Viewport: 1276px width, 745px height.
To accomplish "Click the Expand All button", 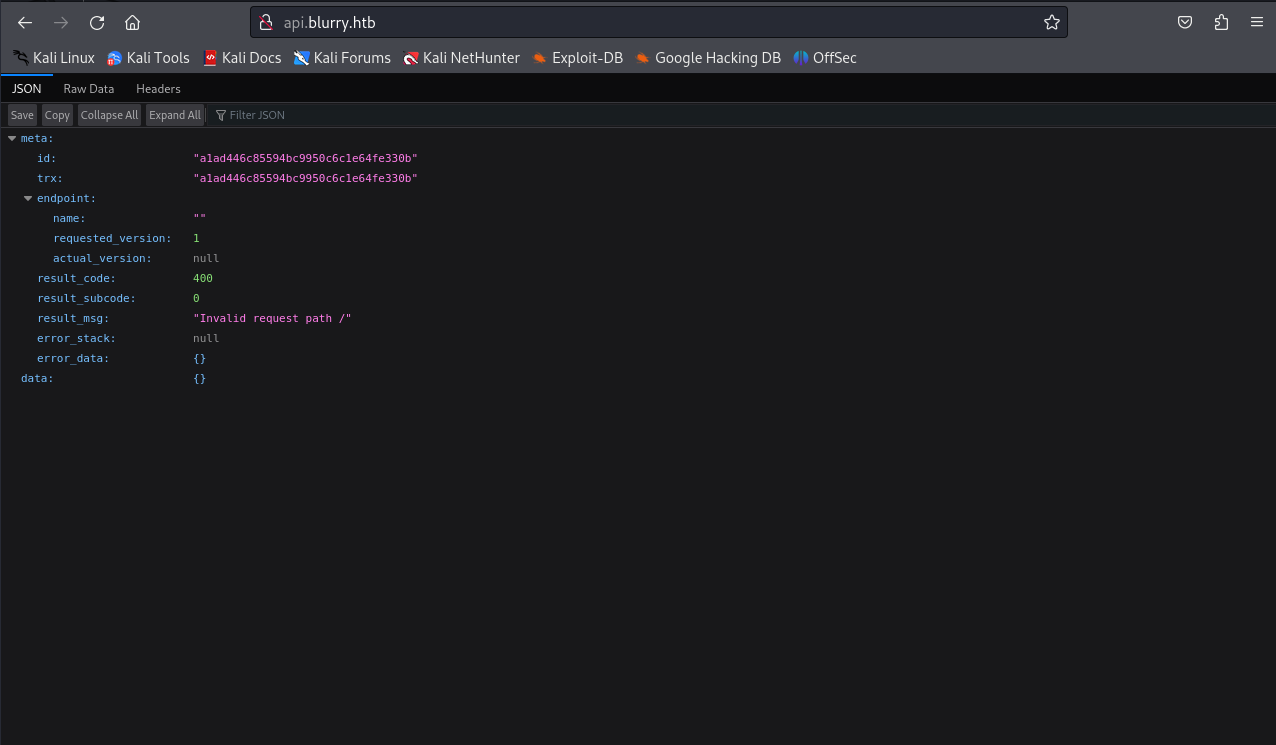I will pyautogui.click(x=175, y=115).
